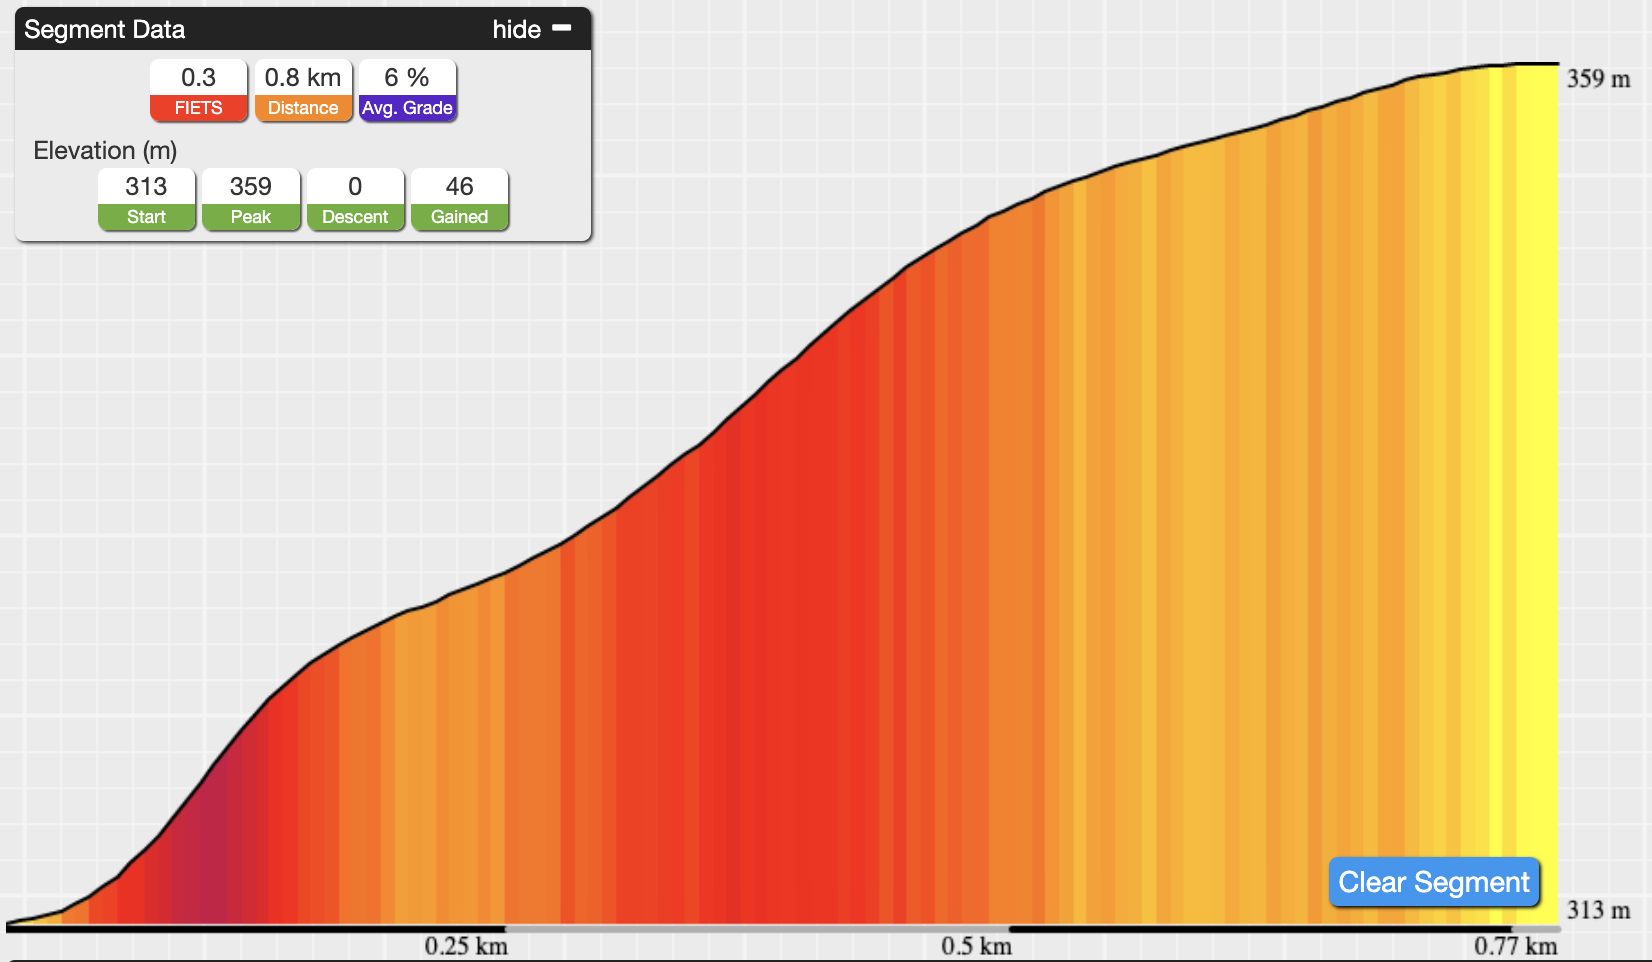
Task: Click the bright yellow flat section
Action: click(1537, 480)
